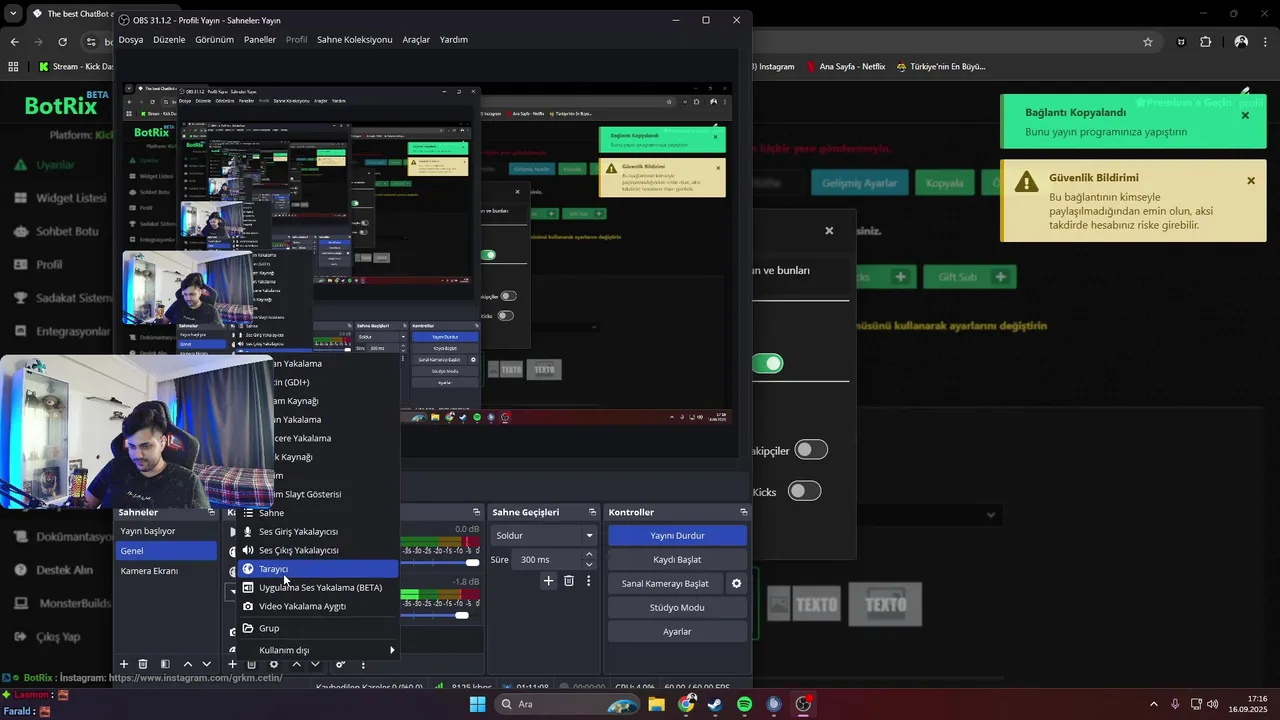Click Sanal Kamerayı Başlat button
Screen dimensions: 1280x720
coord(665,583)
